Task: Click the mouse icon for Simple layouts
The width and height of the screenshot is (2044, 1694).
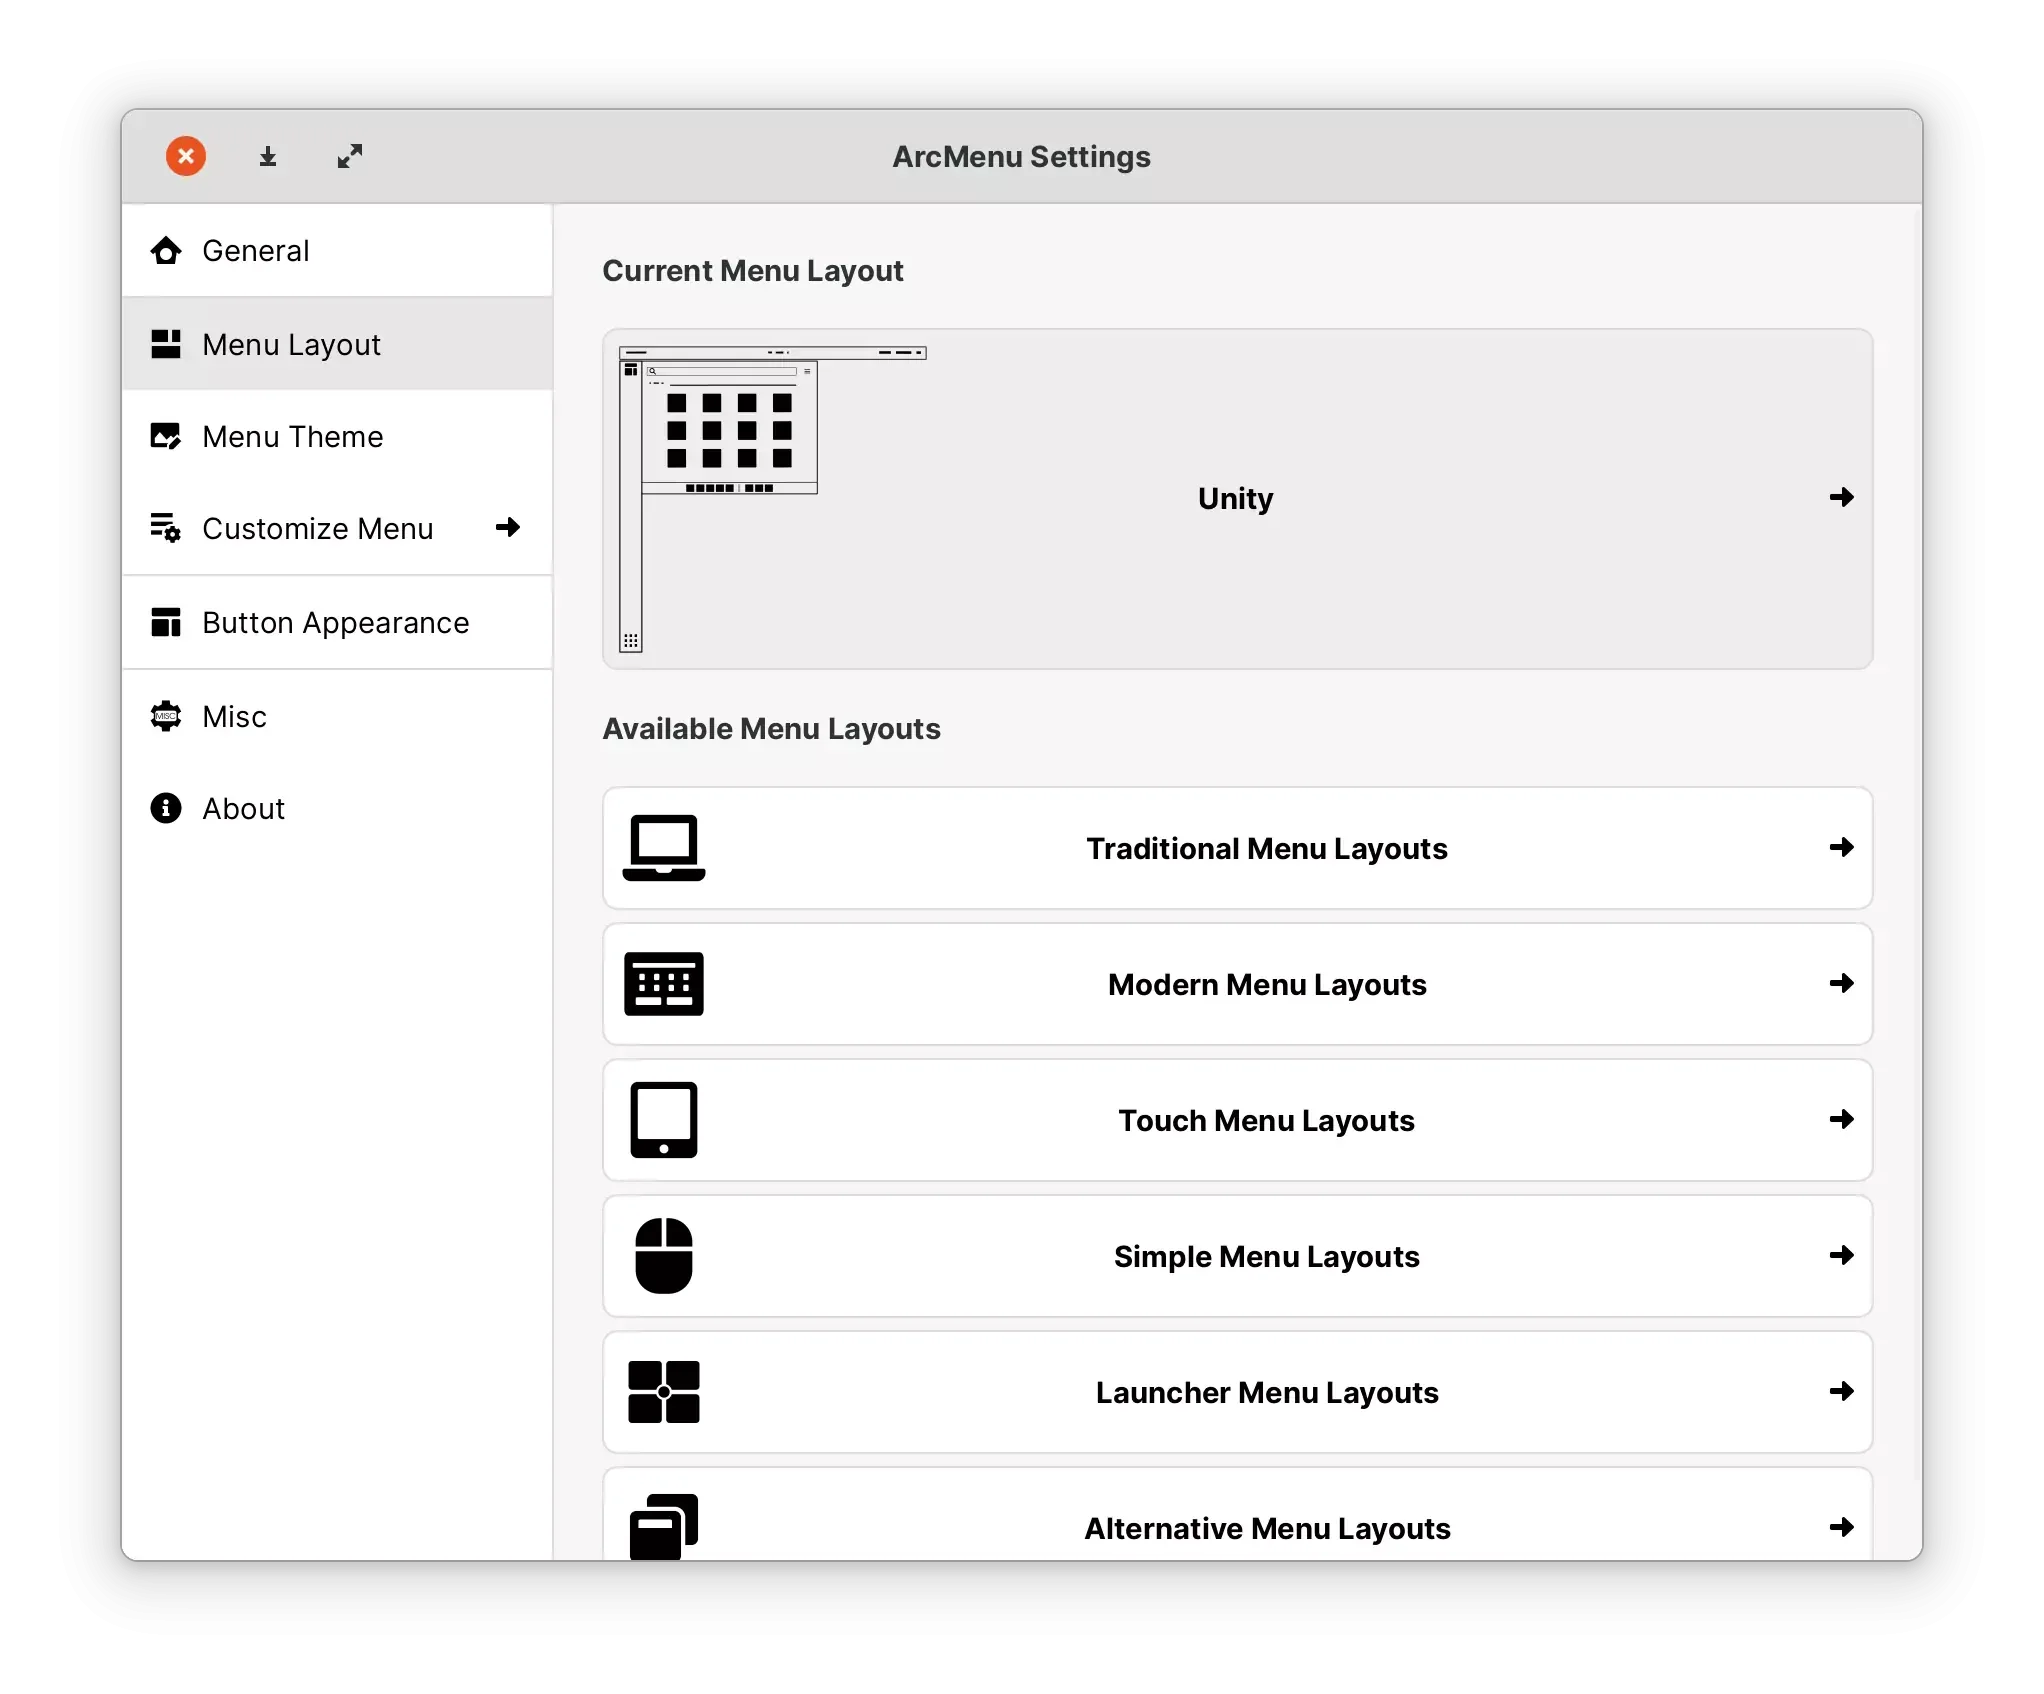Action: [x=664, y=1256]
